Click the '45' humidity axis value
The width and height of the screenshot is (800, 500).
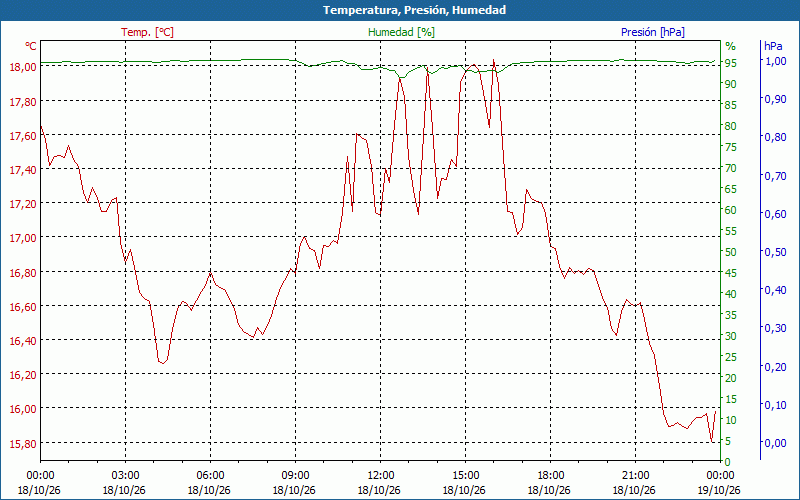click(x=731, y=273)
